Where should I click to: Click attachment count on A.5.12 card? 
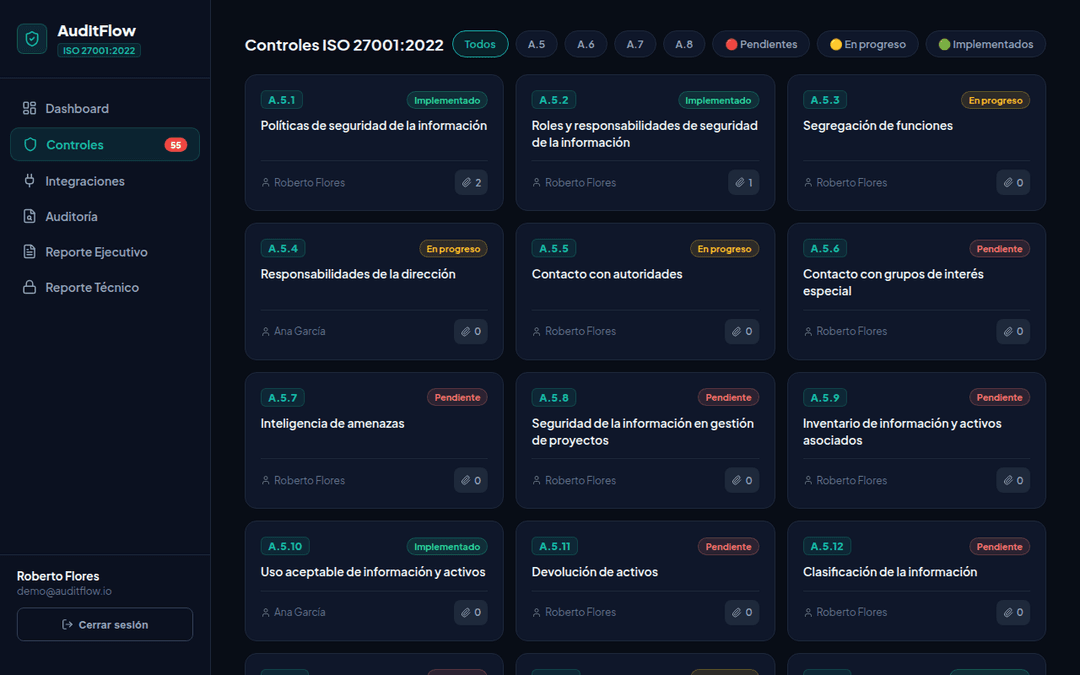click(1013, 612)
